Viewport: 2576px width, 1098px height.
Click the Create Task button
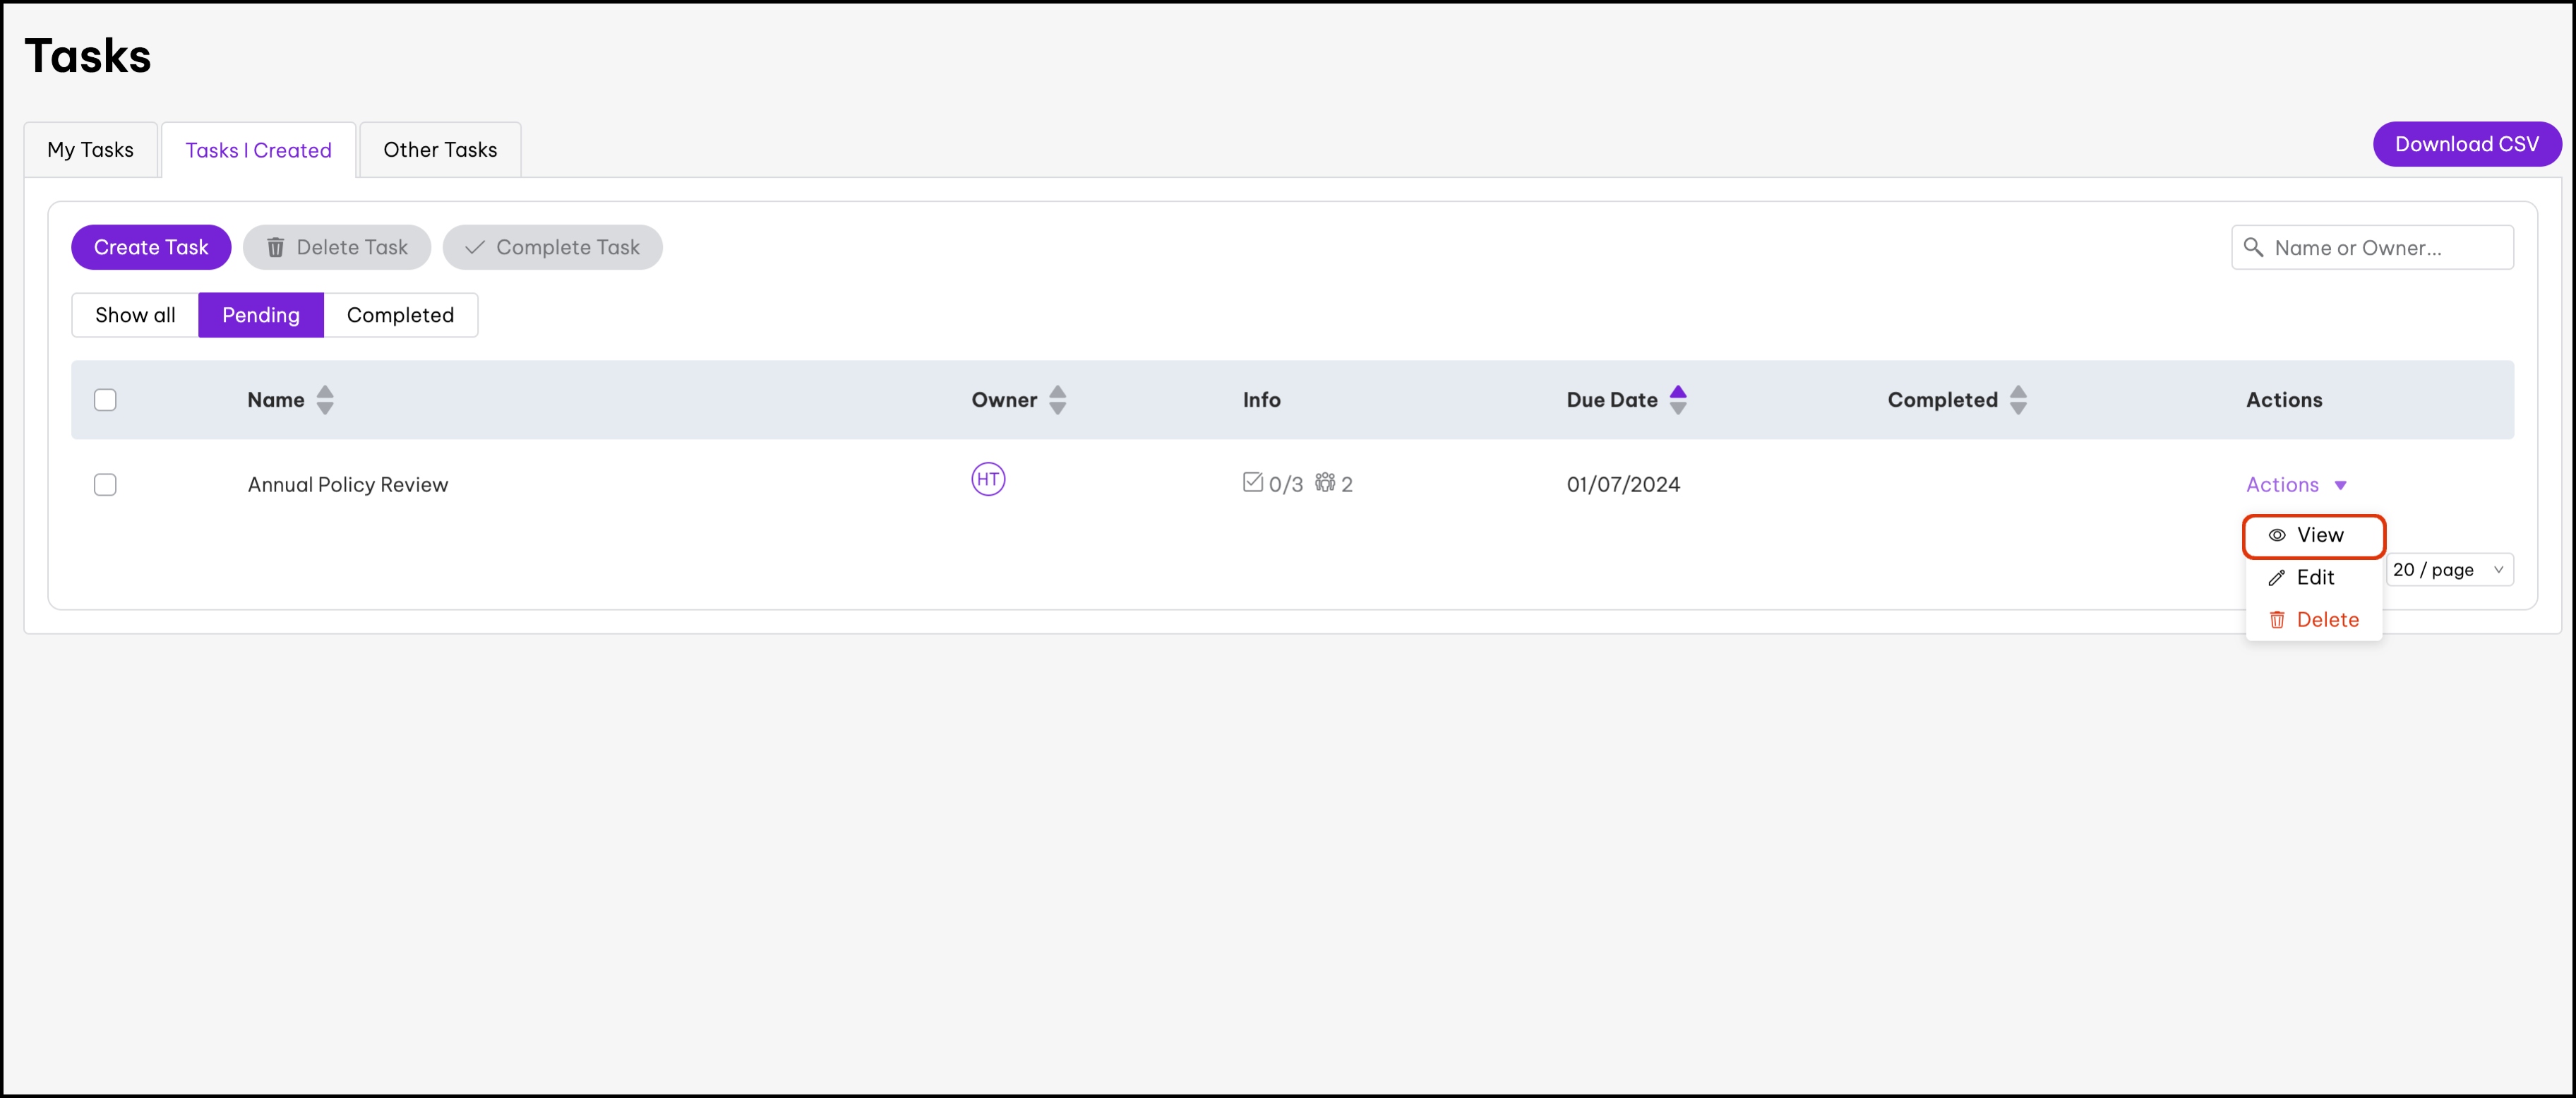click(x=151, y=247)
